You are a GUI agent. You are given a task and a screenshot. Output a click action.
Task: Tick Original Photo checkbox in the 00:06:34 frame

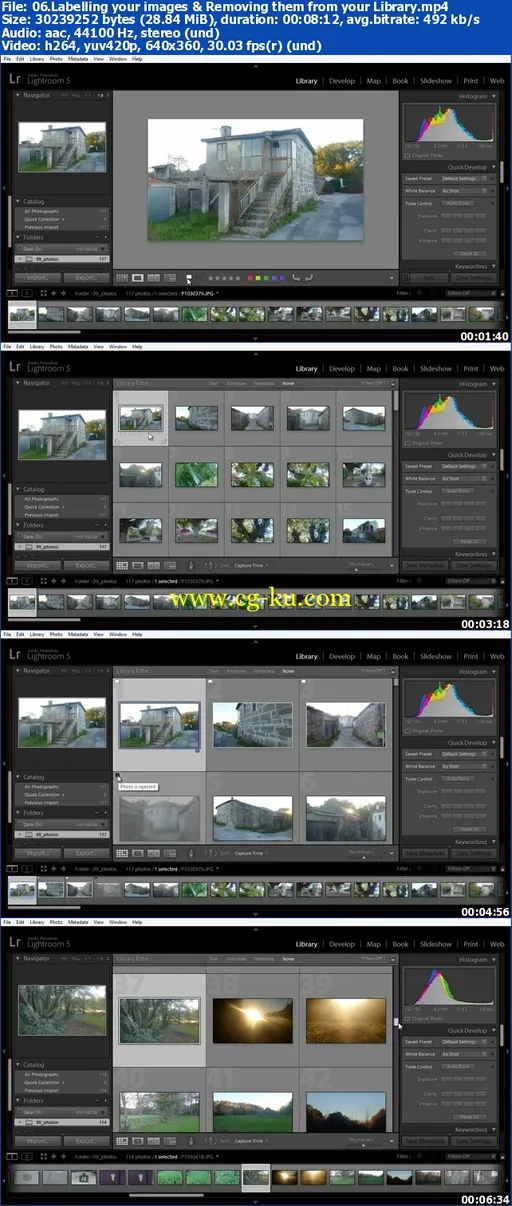point(407,1019)
